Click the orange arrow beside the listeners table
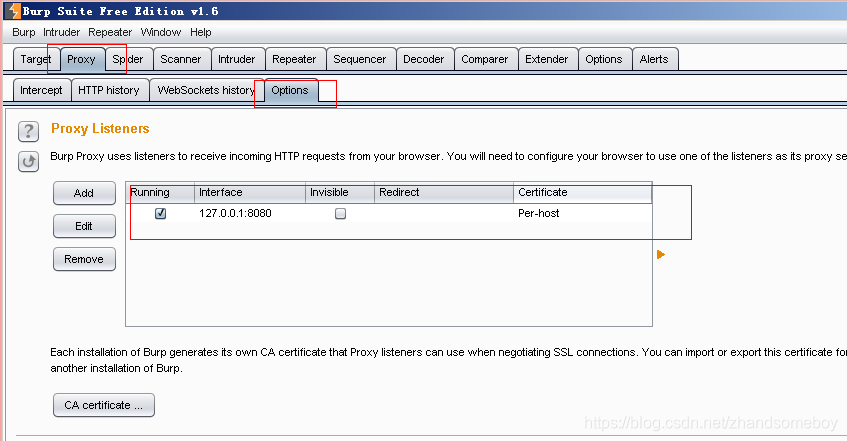This screenshot has width=847, height=441. (661, 255)
